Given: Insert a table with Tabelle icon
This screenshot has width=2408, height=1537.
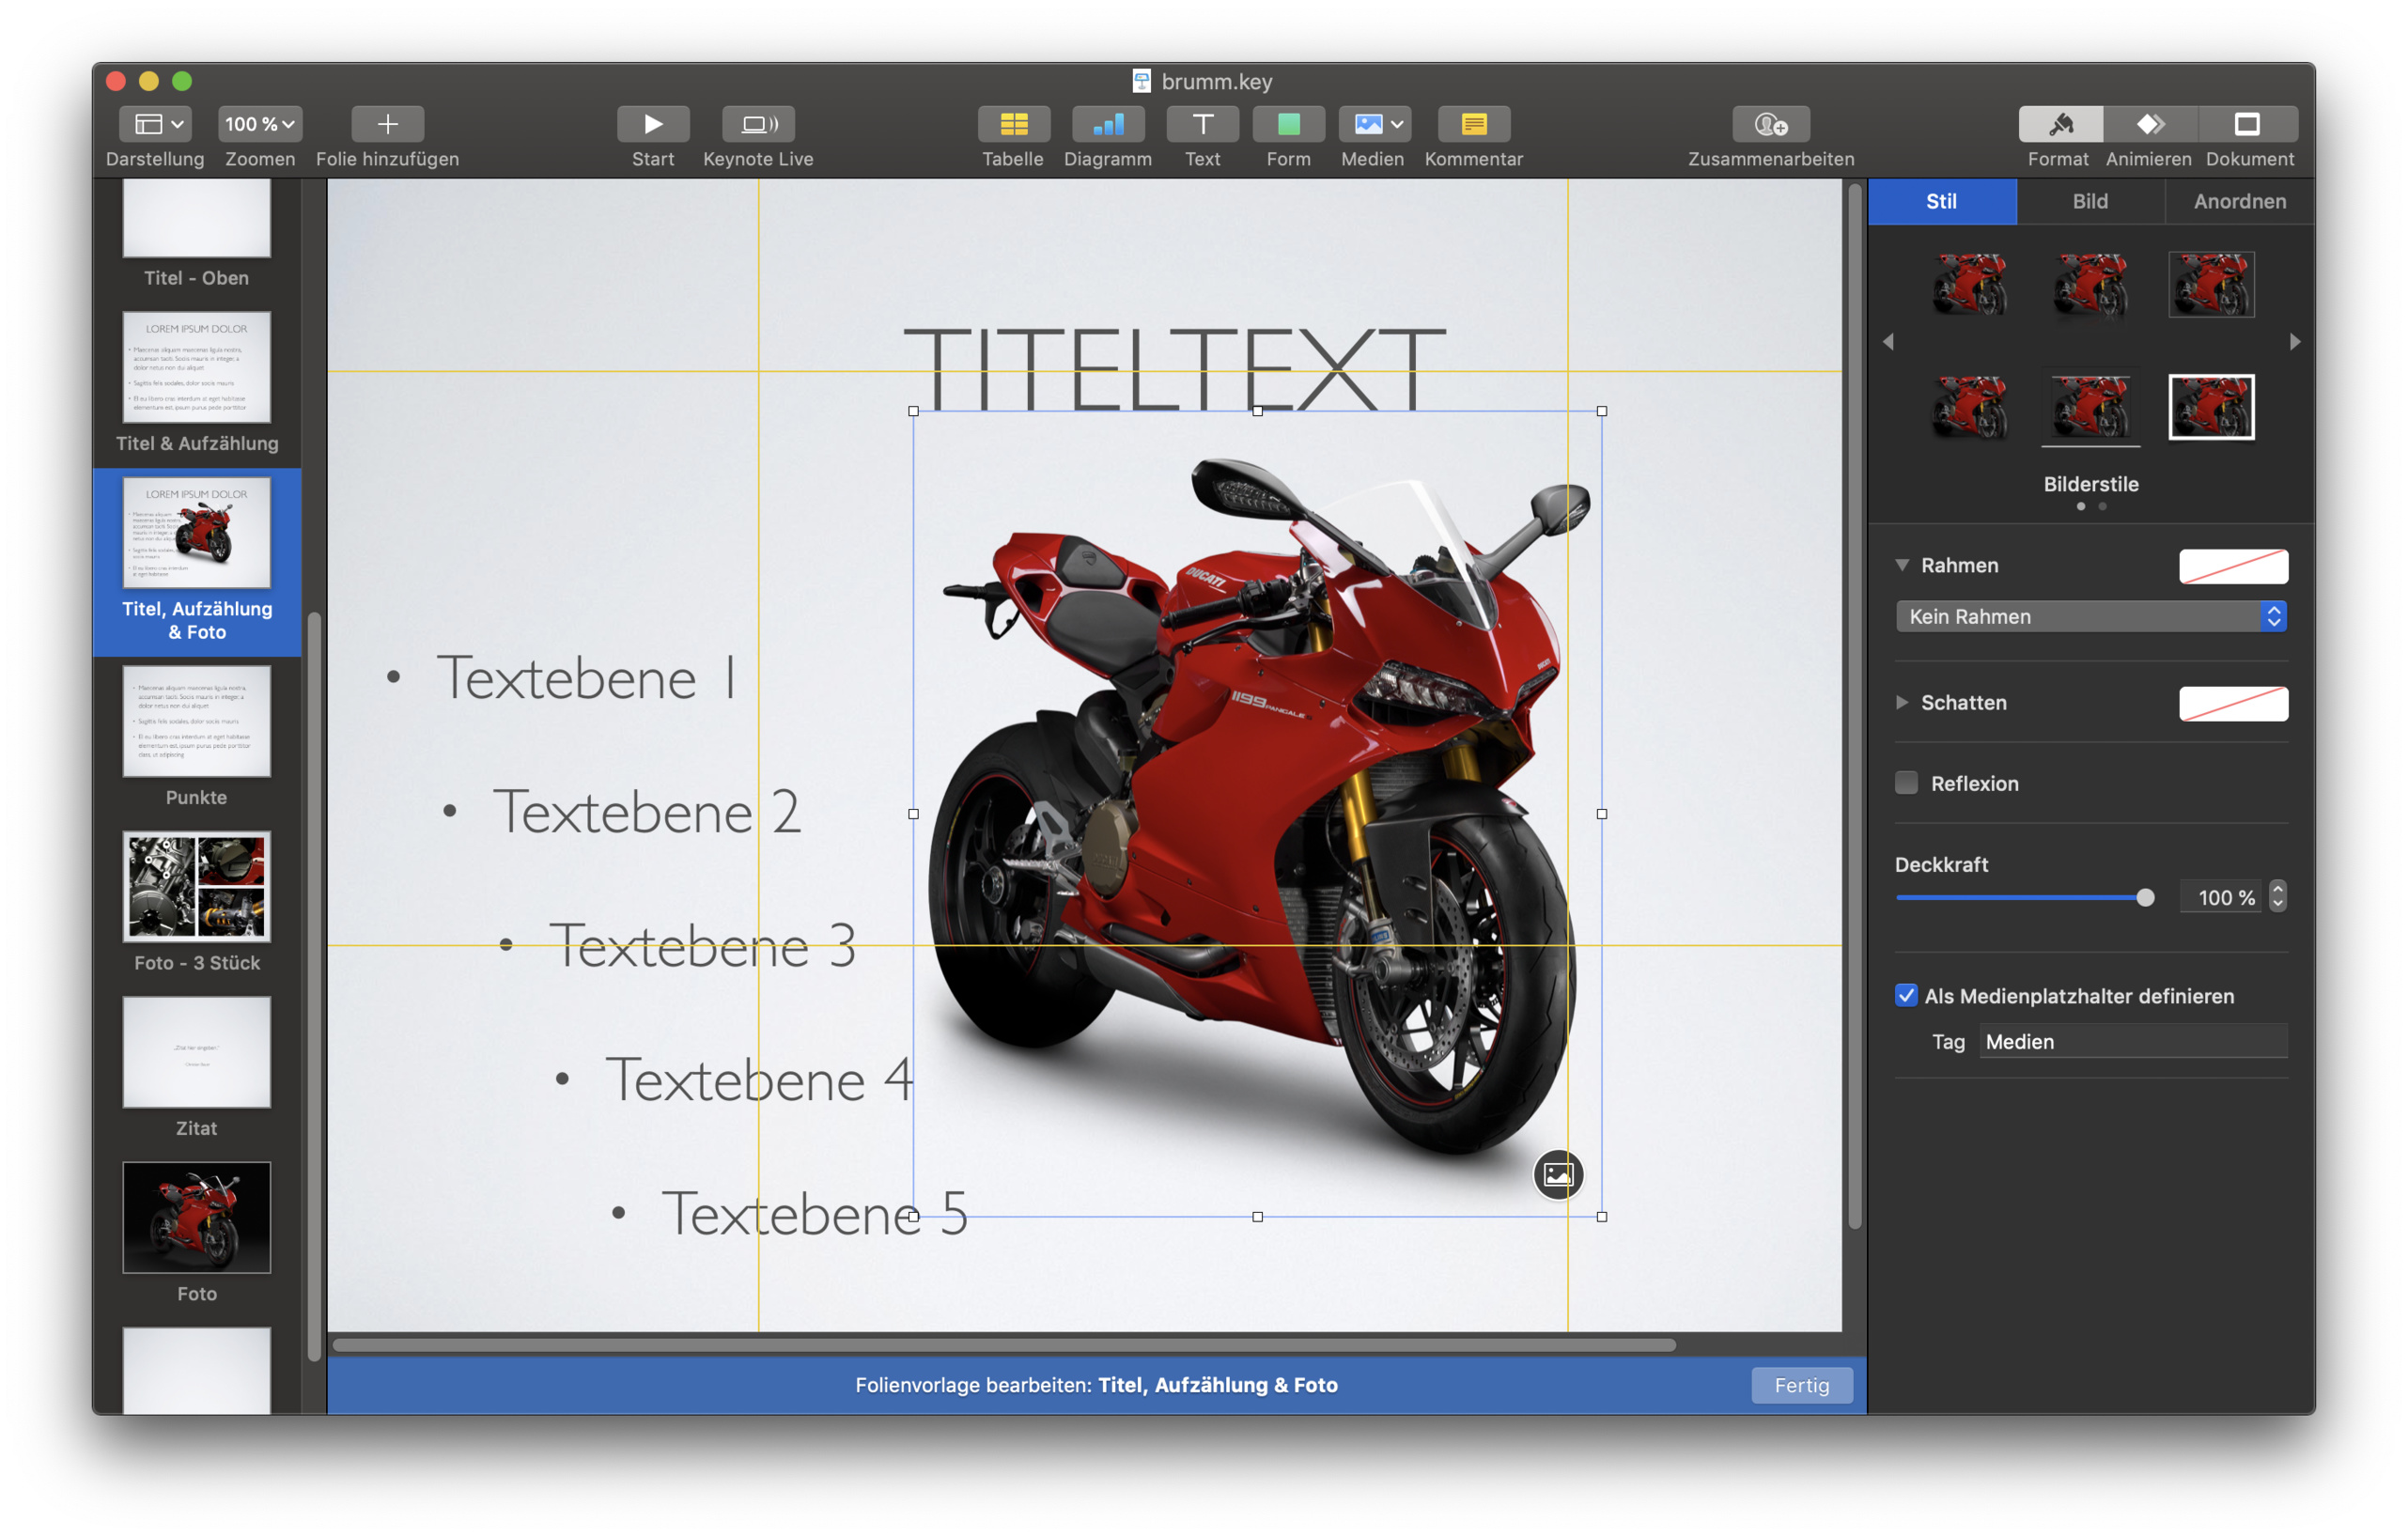Looking at the screenshot, I should coord(1013,124).
